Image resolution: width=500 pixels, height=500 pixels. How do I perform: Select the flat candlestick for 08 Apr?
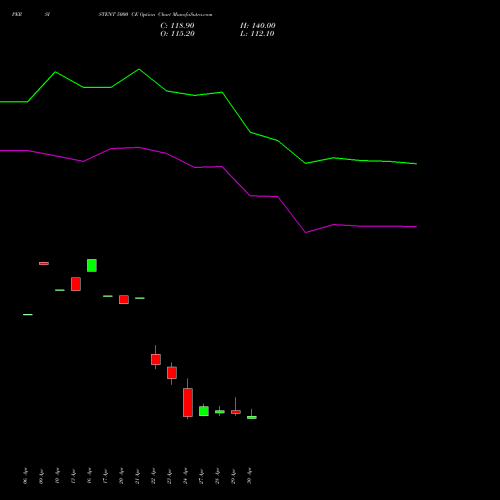pos(28,314)
